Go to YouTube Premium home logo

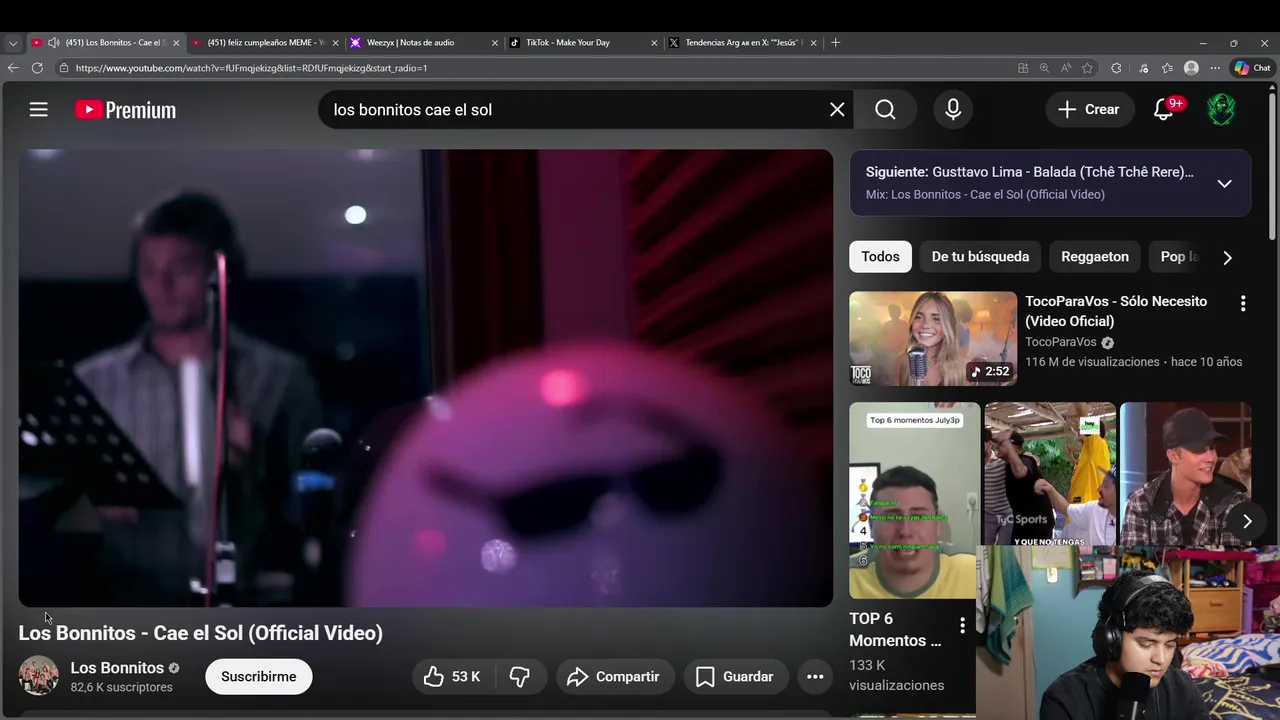tap(126, 110)
